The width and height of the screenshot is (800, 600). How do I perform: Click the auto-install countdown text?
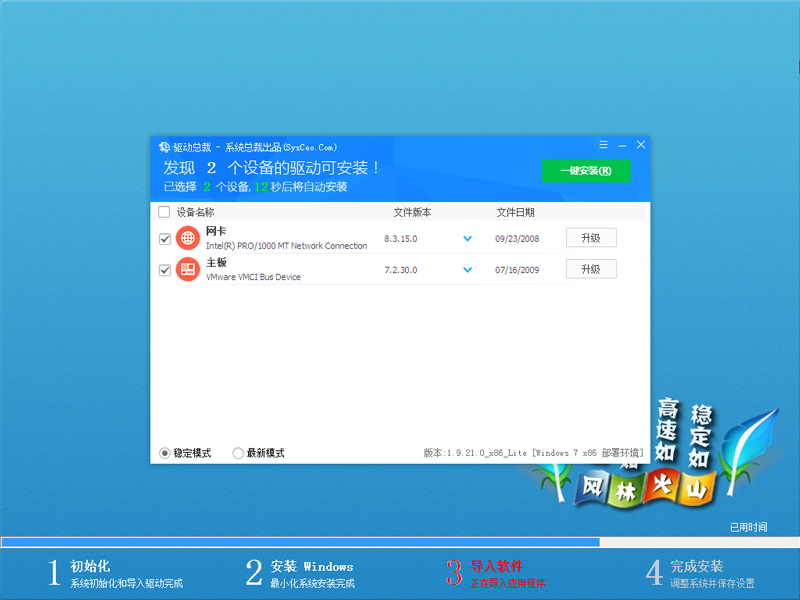point(255,187)
